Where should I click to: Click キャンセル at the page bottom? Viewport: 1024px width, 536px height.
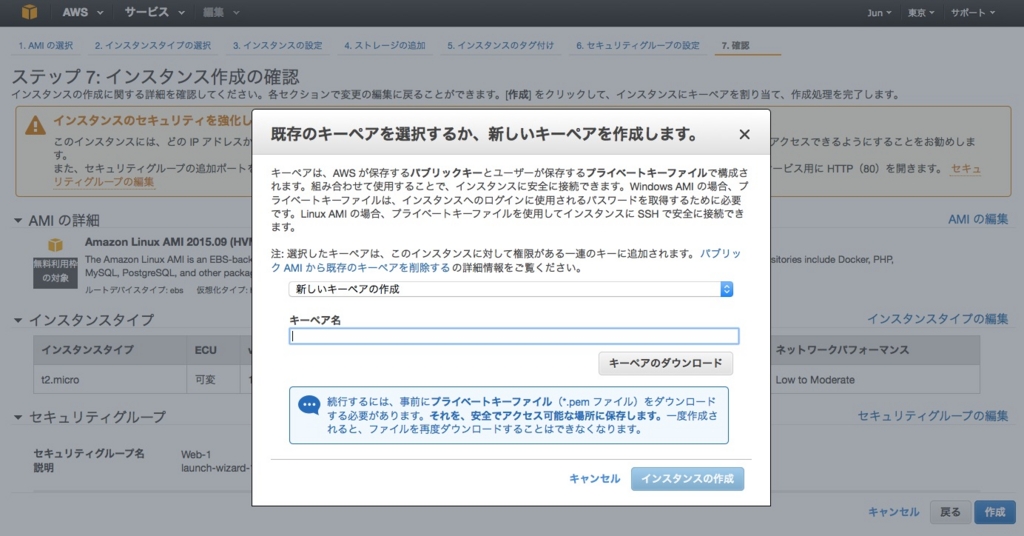[x=893, y=512]
